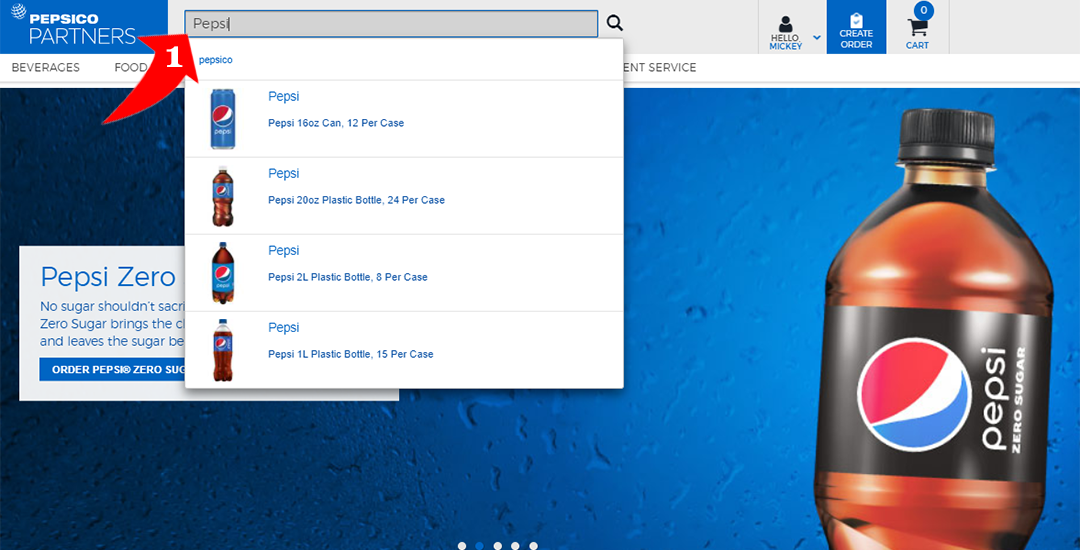This screenshot has width=1080, height=550.
Task: Click the Pepsi title above 2L Plastic Bottle
Action: [x=283, y=251]
